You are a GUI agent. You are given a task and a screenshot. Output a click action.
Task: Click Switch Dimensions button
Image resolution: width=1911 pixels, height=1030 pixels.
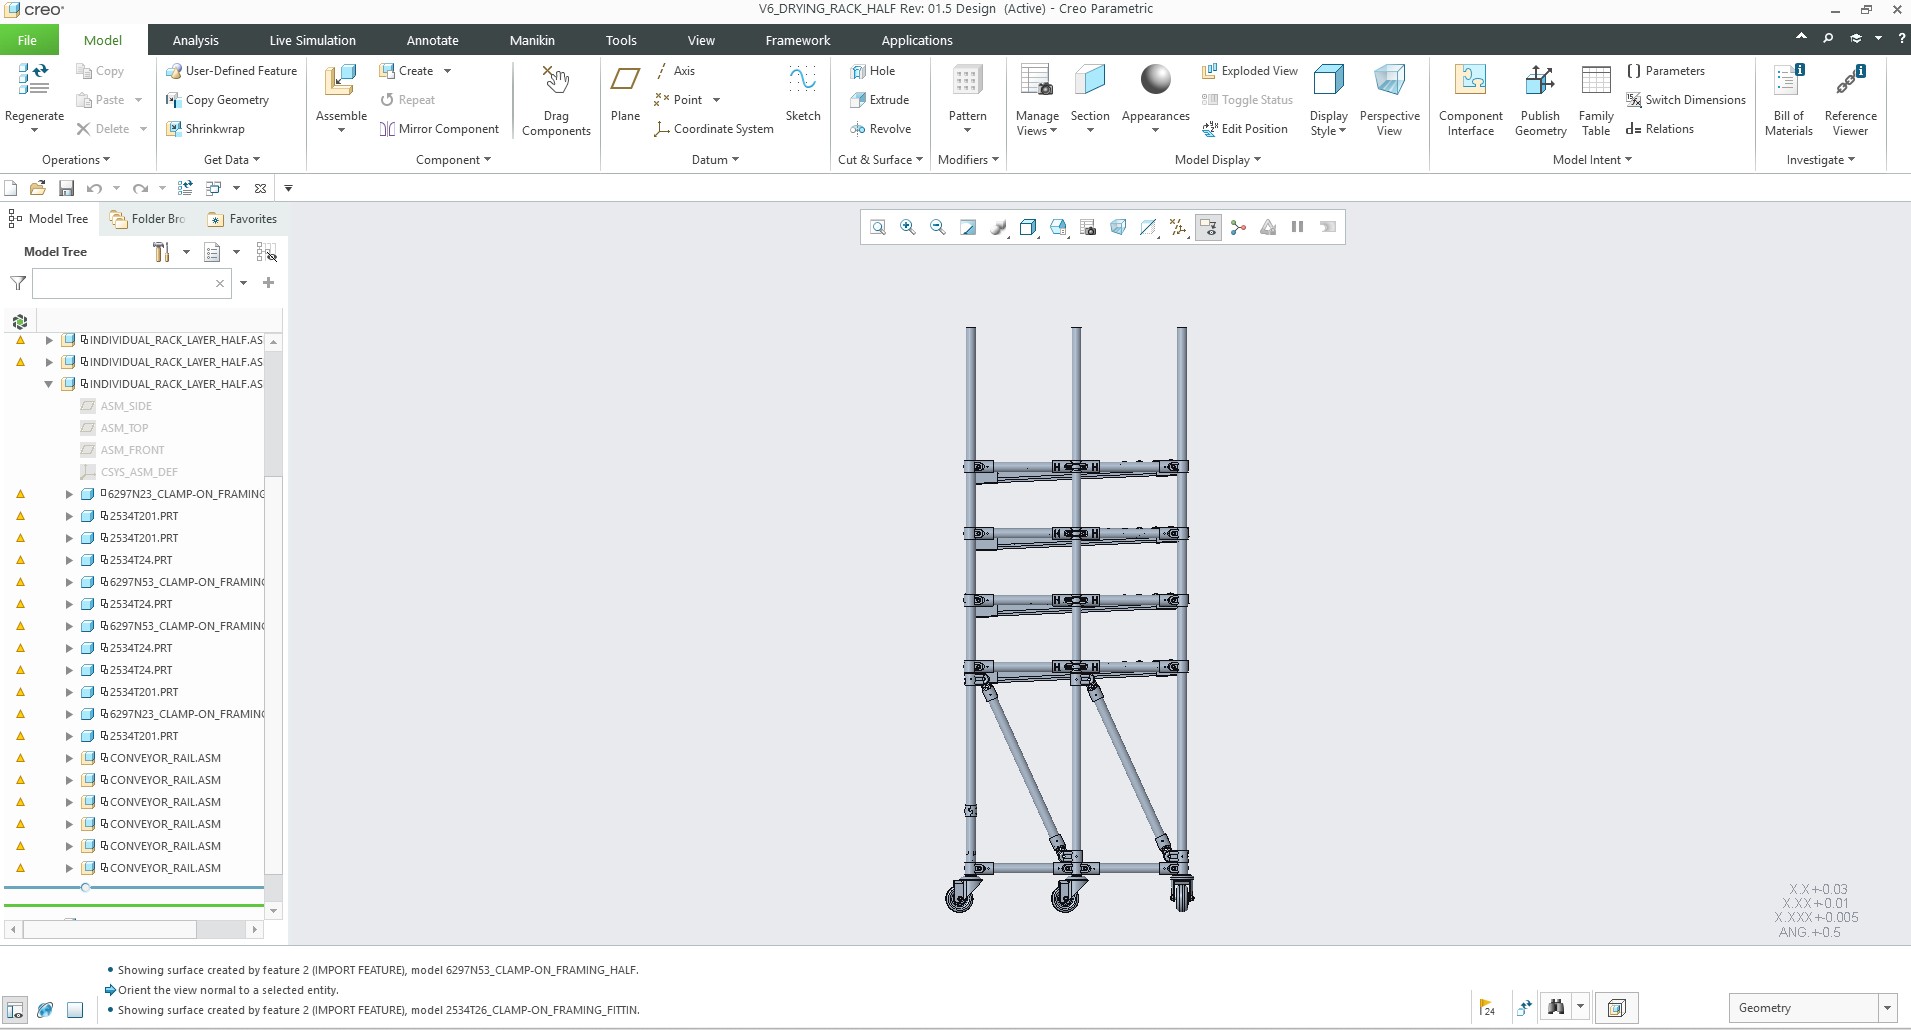coord(1686,100)
